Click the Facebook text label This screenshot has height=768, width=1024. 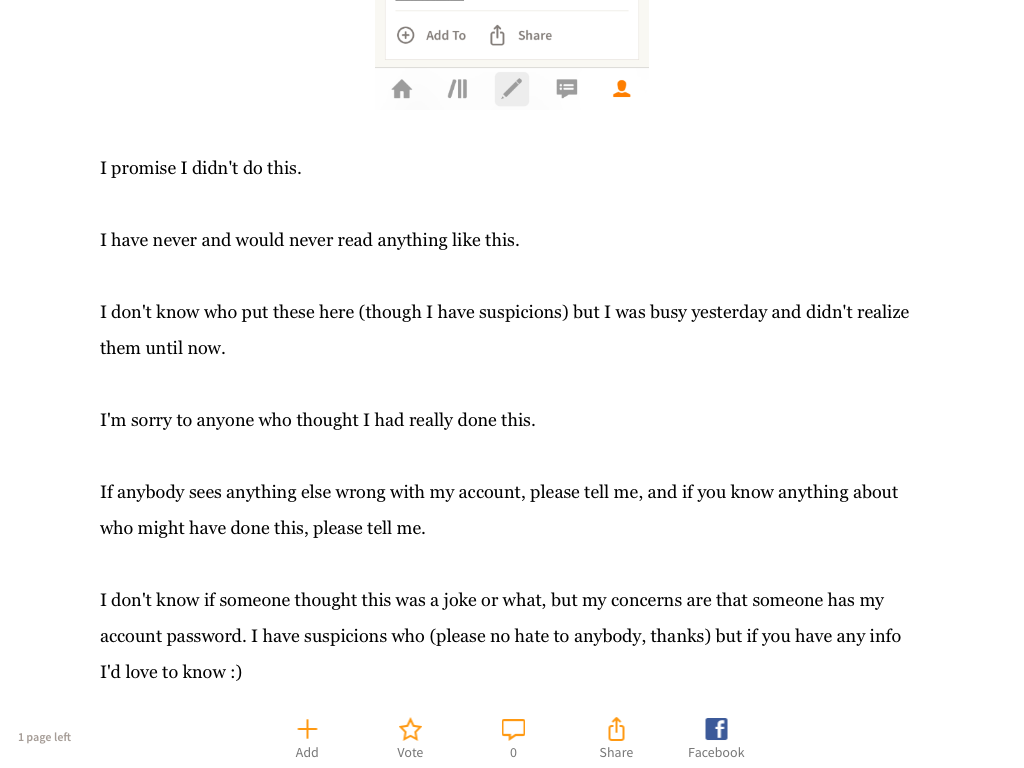(x=716, y=752)
